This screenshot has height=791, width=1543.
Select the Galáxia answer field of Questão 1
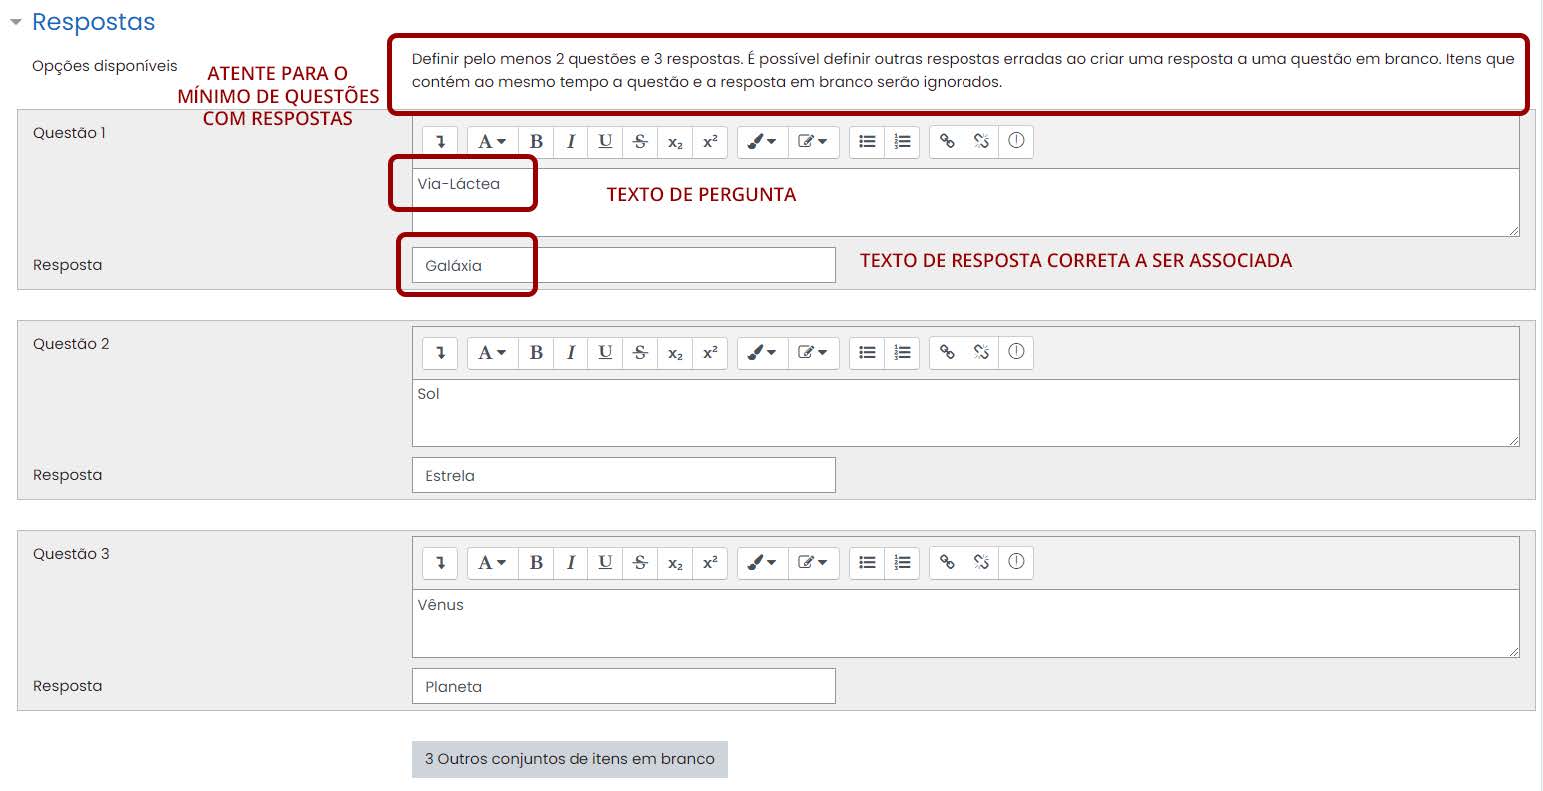[x=623, y=264]
